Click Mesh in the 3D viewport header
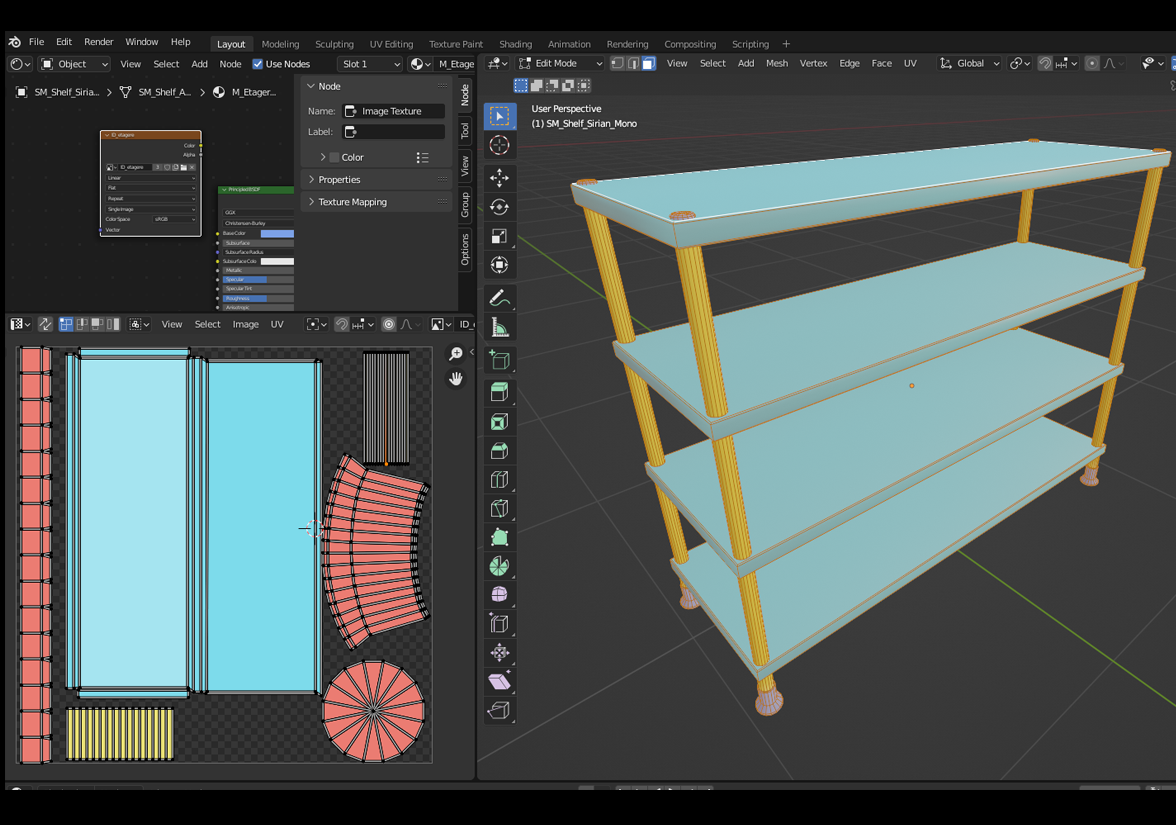 coord(777,64)
